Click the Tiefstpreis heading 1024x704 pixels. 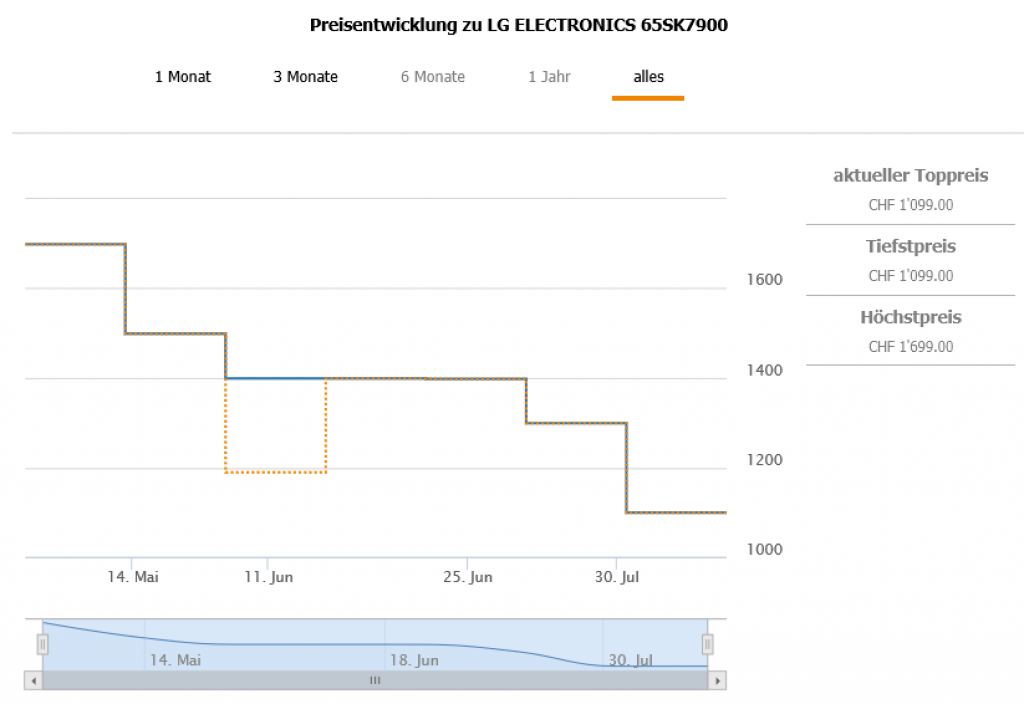910,246
